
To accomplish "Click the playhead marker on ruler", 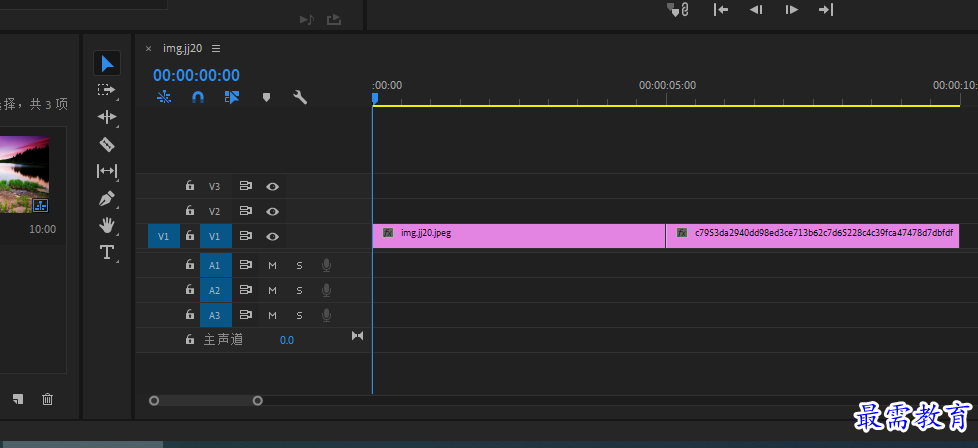I will click(375, 98).
